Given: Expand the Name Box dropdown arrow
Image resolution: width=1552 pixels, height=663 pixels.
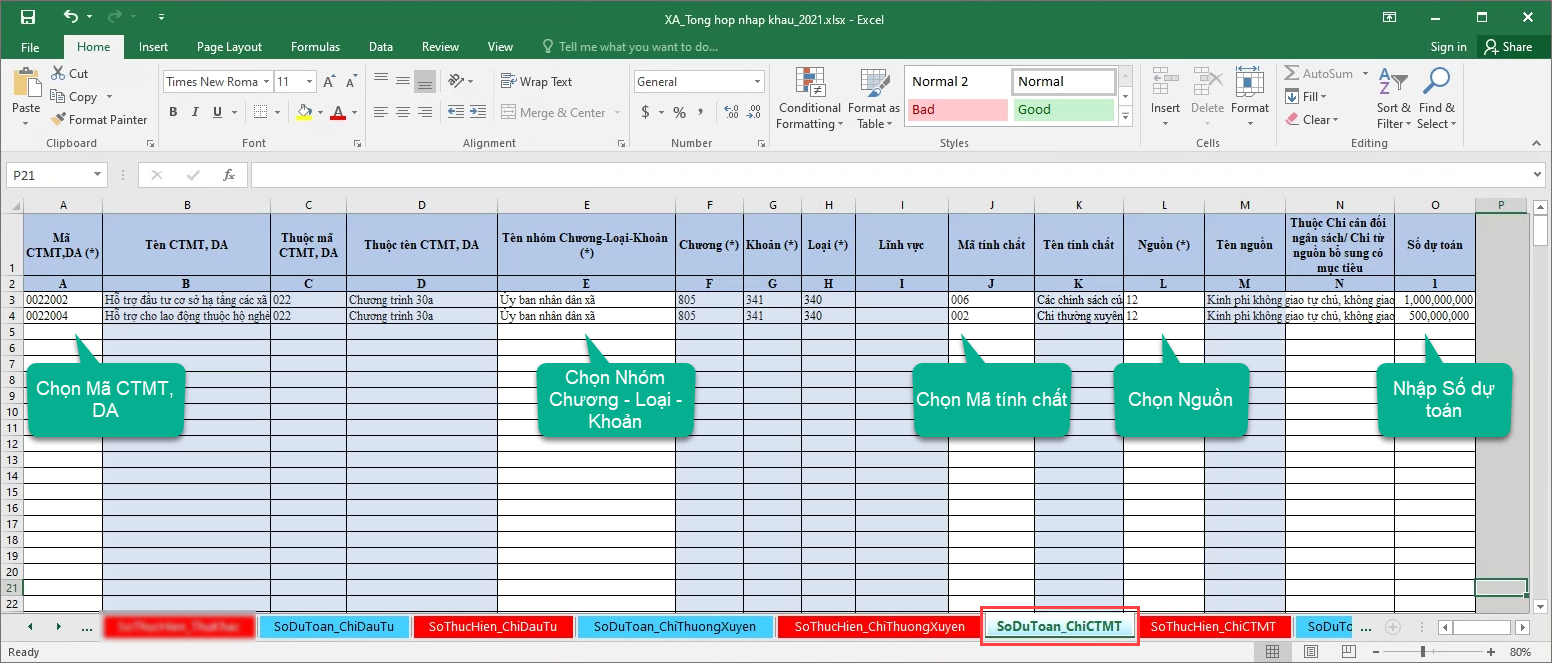Looking at the screenshot, I should [97, 175].
